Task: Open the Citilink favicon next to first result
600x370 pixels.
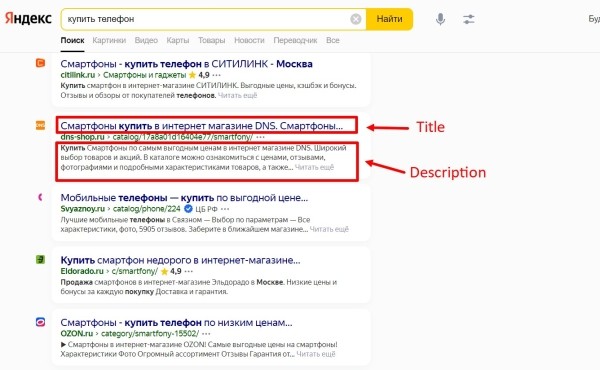Action: [x=40, y=63]
